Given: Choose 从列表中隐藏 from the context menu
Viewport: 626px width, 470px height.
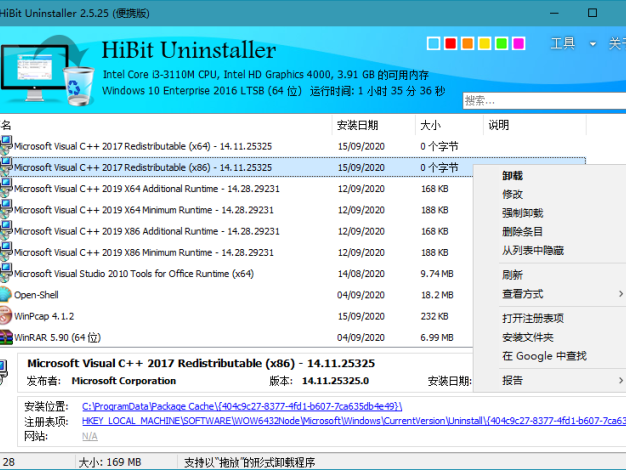Looking at the screenshot, I should [x=533, y=251].
